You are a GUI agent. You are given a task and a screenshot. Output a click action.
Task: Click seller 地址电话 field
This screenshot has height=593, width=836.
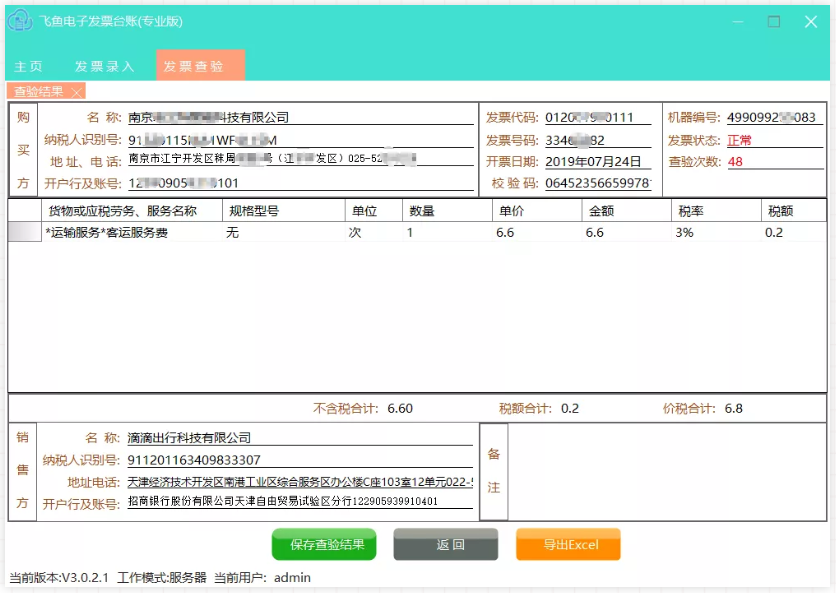(300, 482)
